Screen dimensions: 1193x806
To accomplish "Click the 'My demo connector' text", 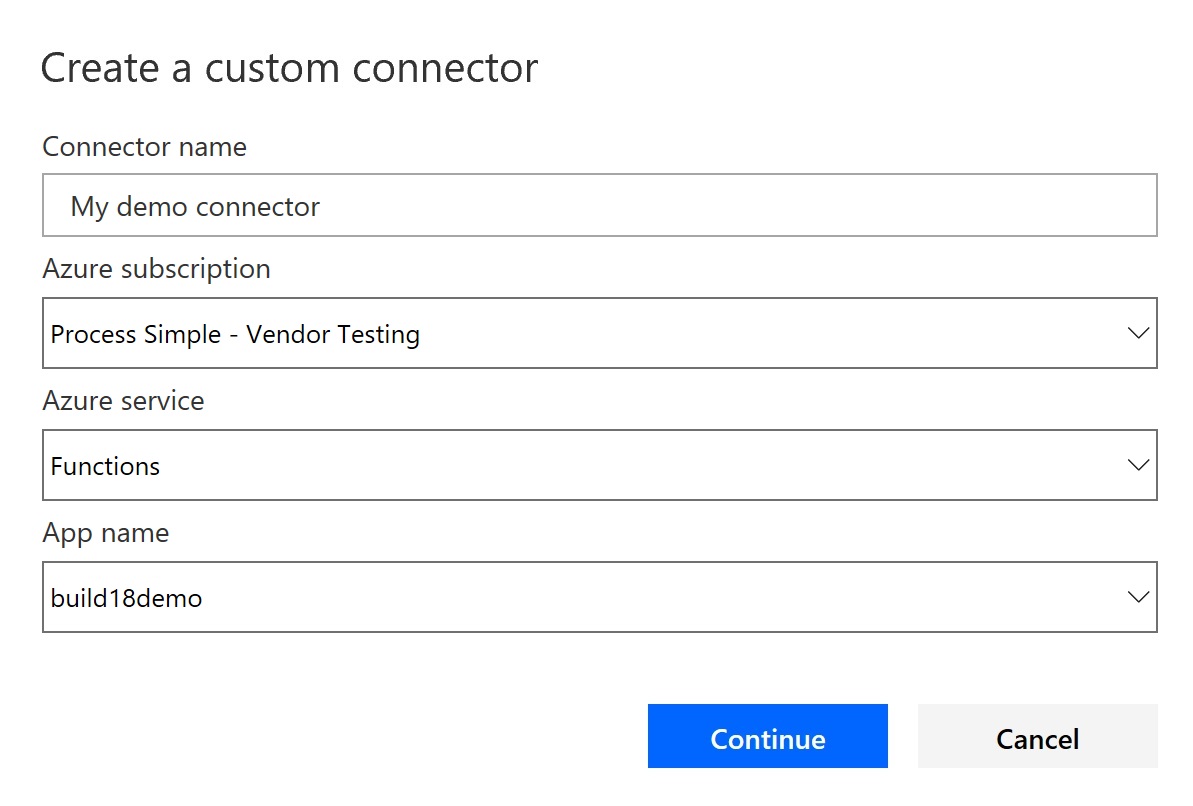I will click(x=195, y=207).
